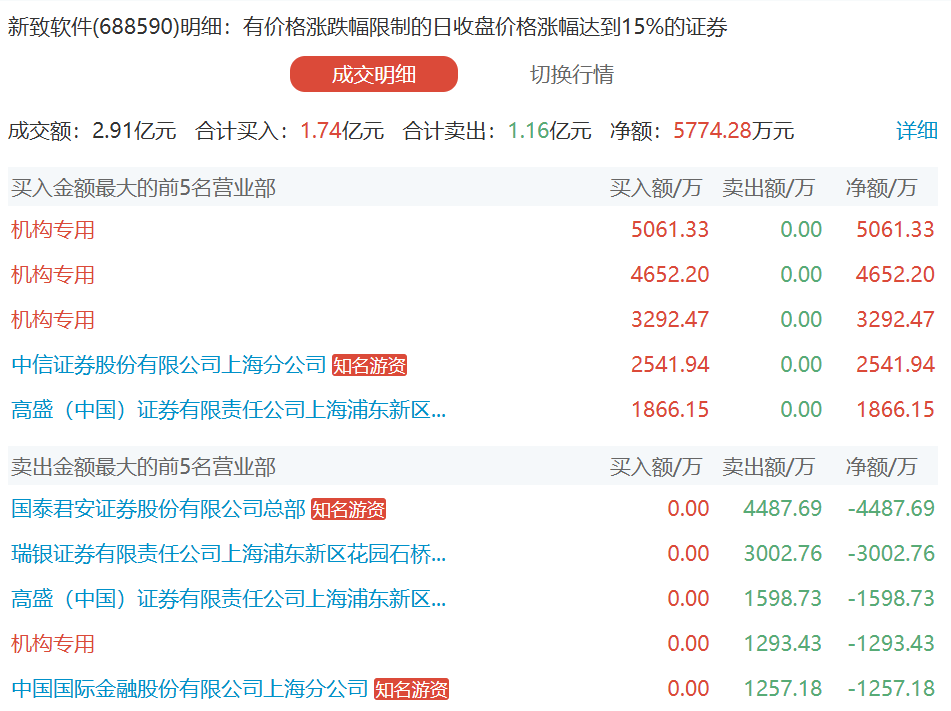
Task: Open 国泰君安证券股份有限公司总部 link
Action: tap(158, 509)
